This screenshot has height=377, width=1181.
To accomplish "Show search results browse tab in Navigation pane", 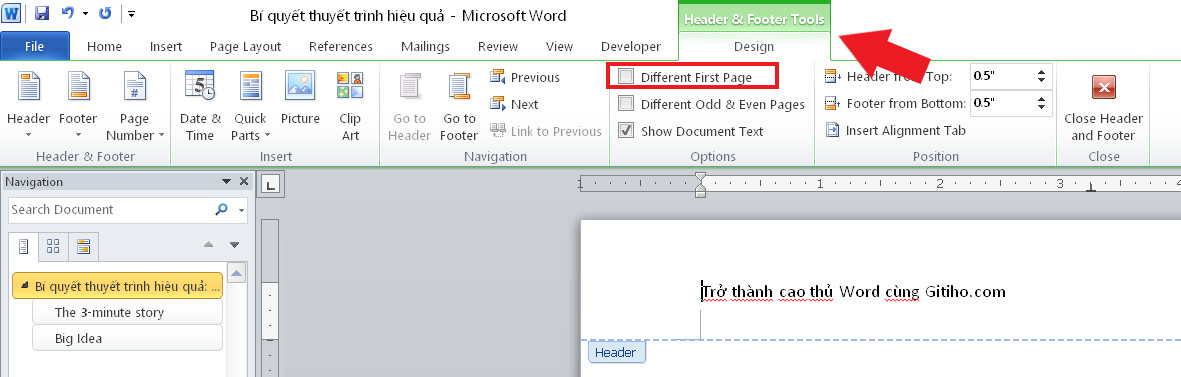I will (83, 246).
